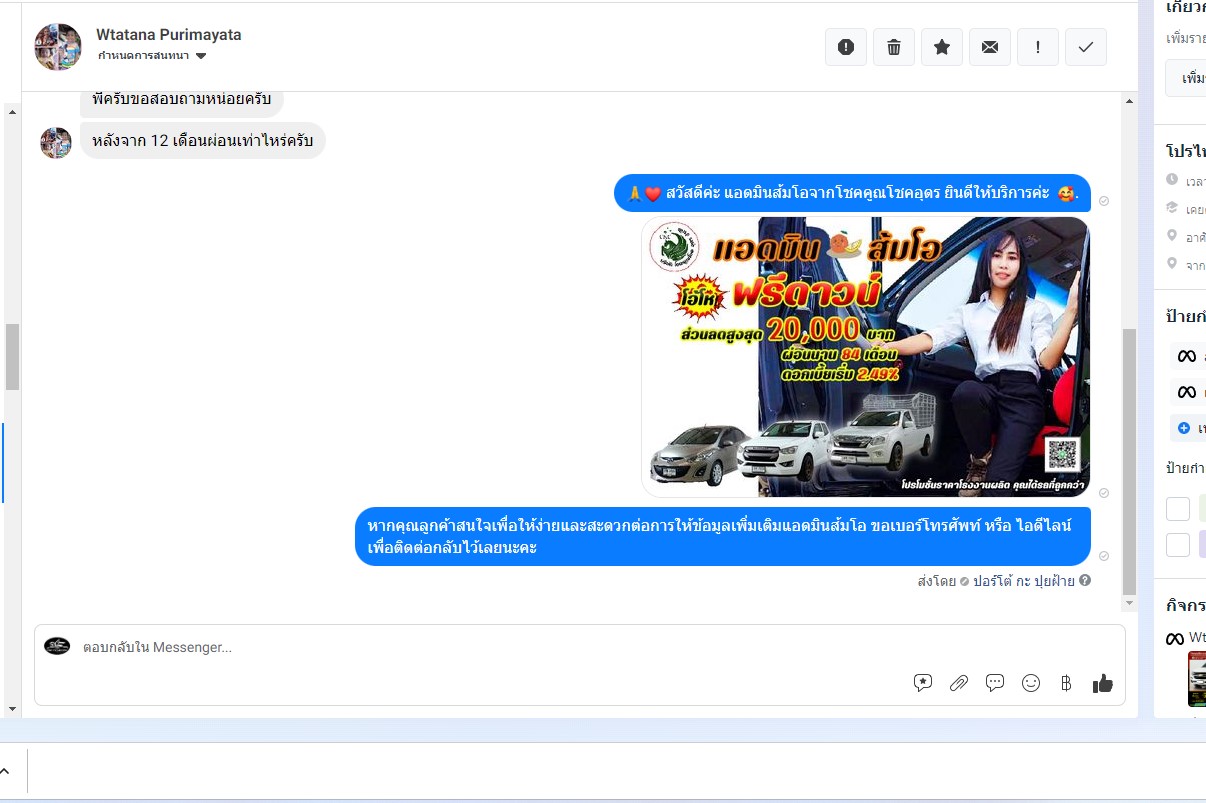Image resolution: width=1206 pixels, height=803 pixels.
Task: Open the กำหนดการสนทนา dropdown
Action: tap(152, 56)
